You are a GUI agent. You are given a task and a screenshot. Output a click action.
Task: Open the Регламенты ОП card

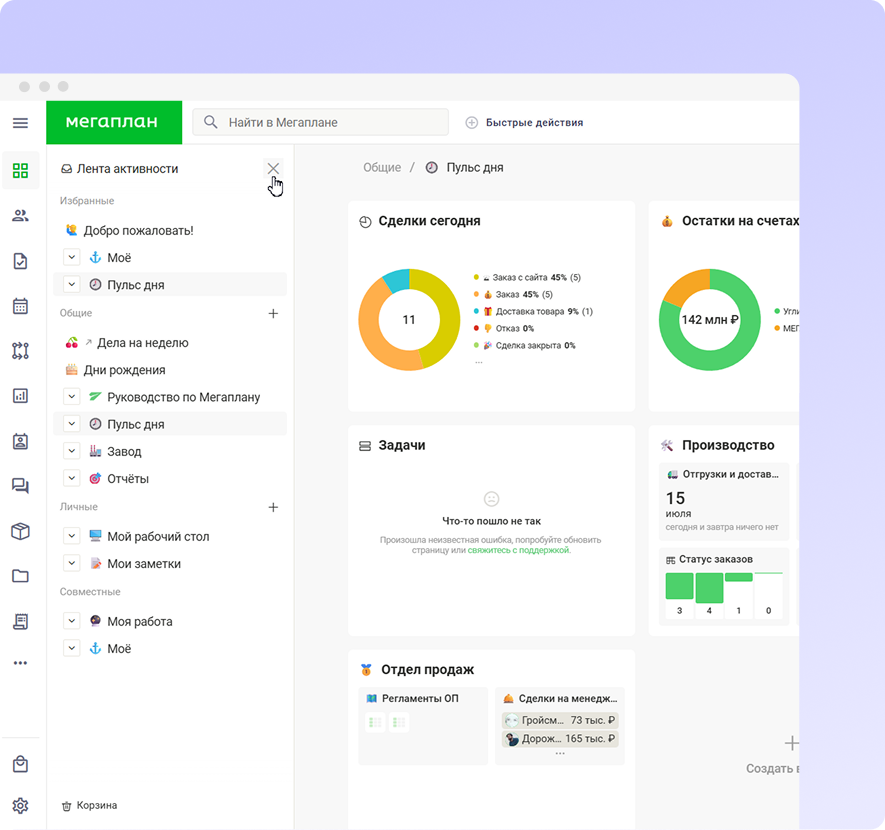(423, 726)
